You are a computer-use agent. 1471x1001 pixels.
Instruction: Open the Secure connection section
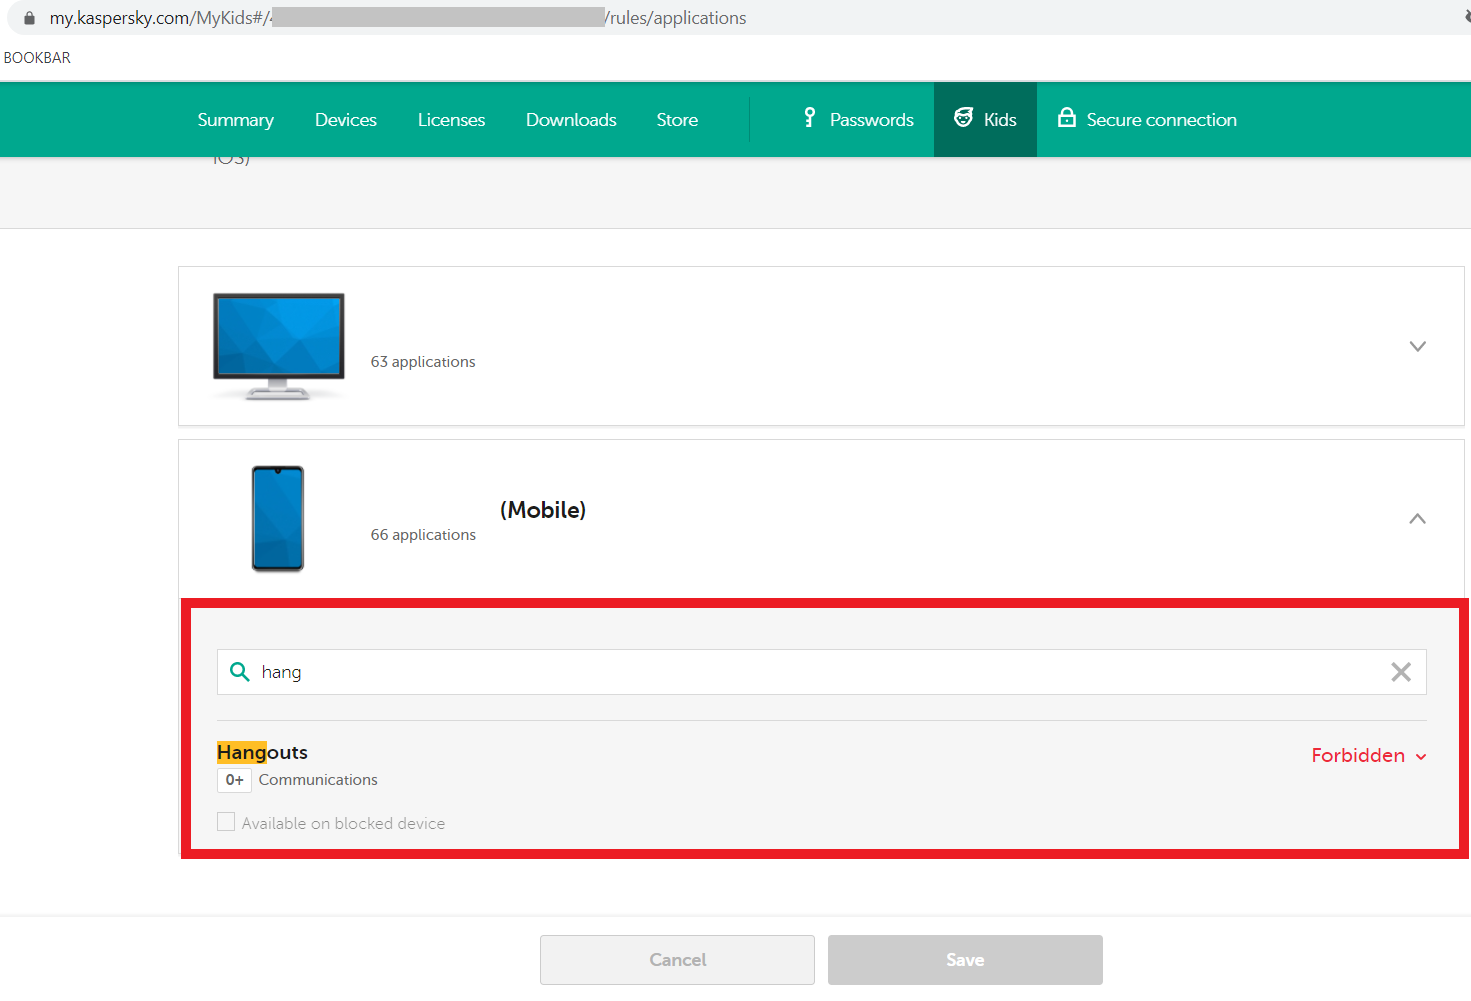[1148, 120]
